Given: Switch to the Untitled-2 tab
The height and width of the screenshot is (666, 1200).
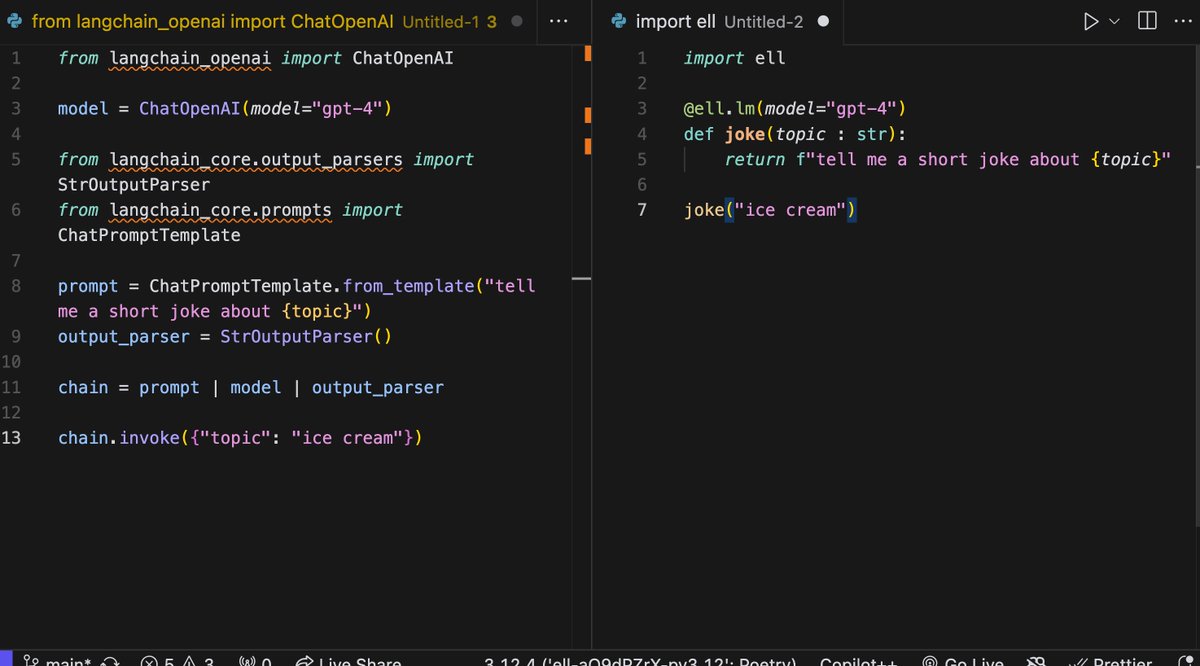Looking at the screenshot, I should point(719,21).
